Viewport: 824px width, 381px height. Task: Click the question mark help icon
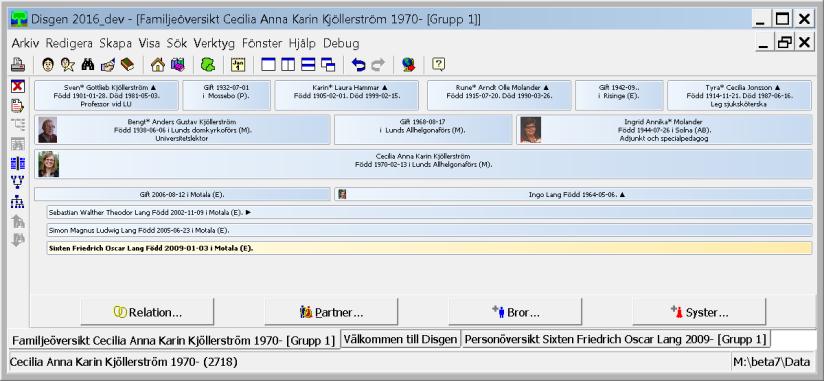439,65
